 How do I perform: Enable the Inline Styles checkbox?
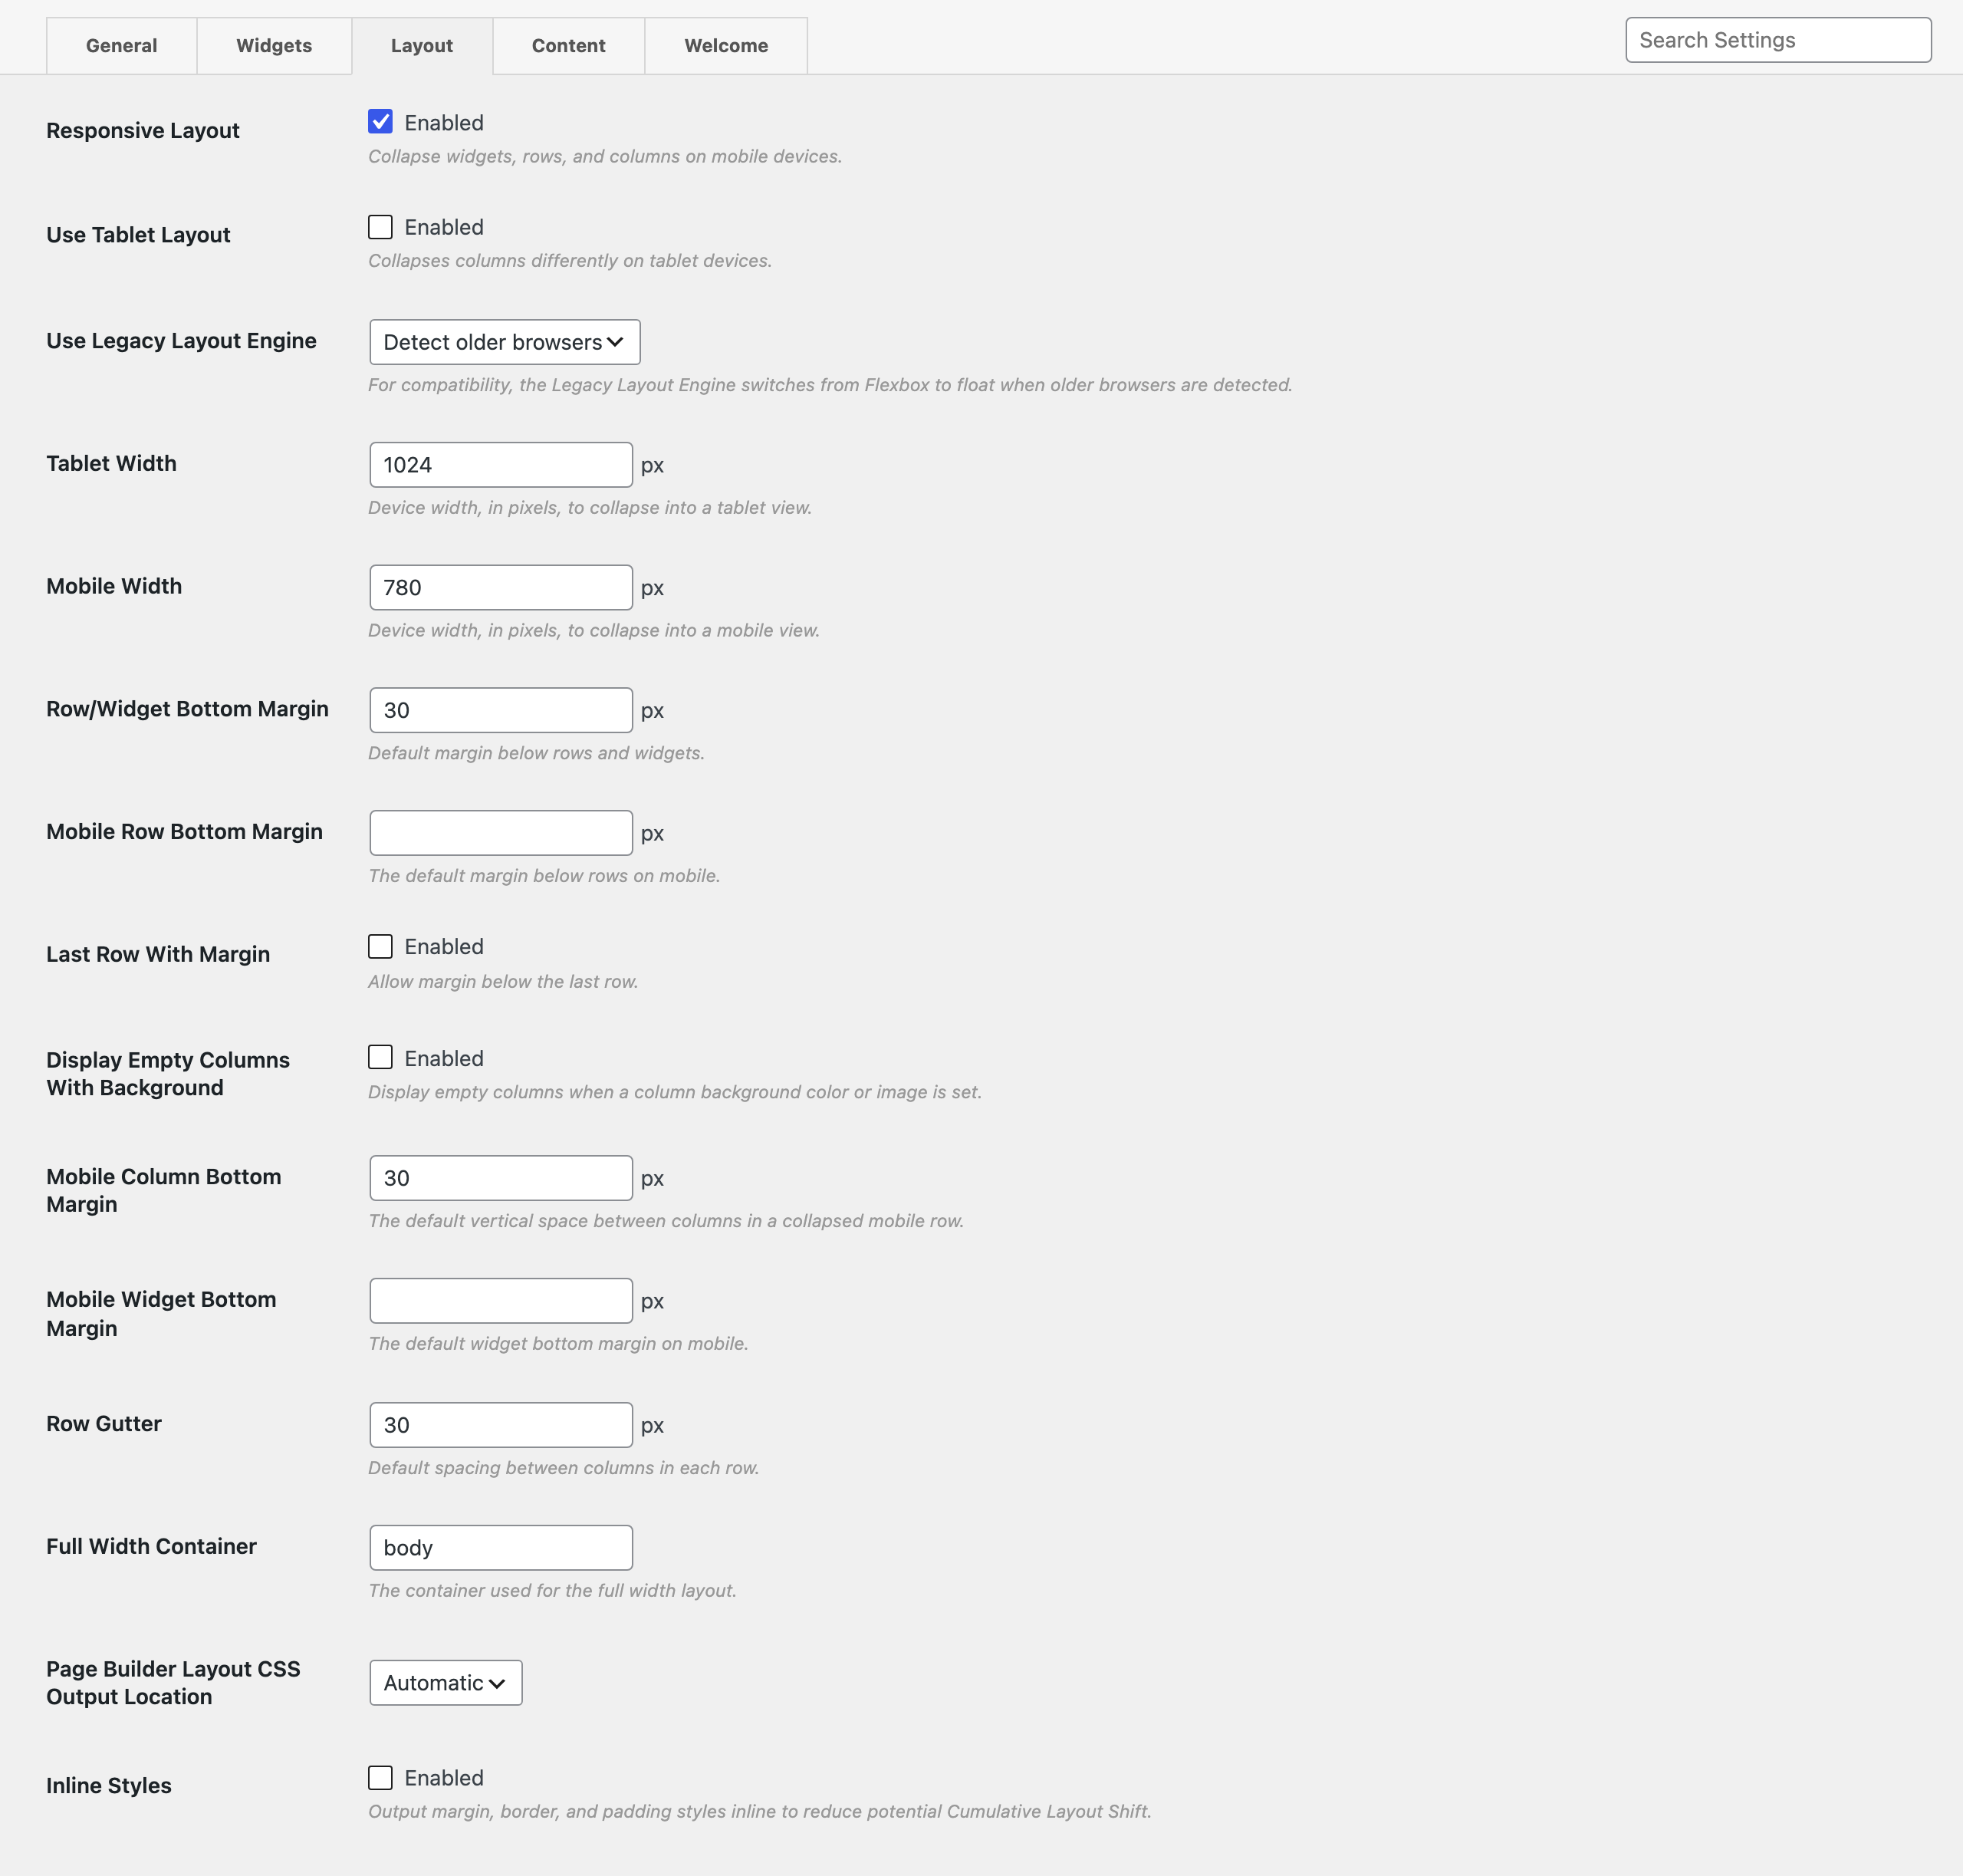[x=380, y=1777]
